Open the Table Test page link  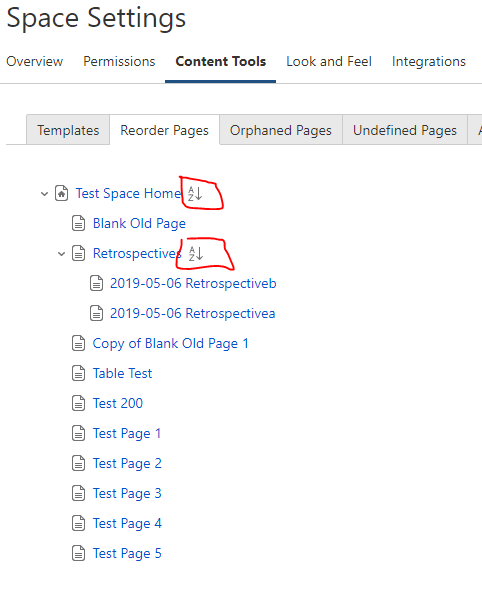122,373
